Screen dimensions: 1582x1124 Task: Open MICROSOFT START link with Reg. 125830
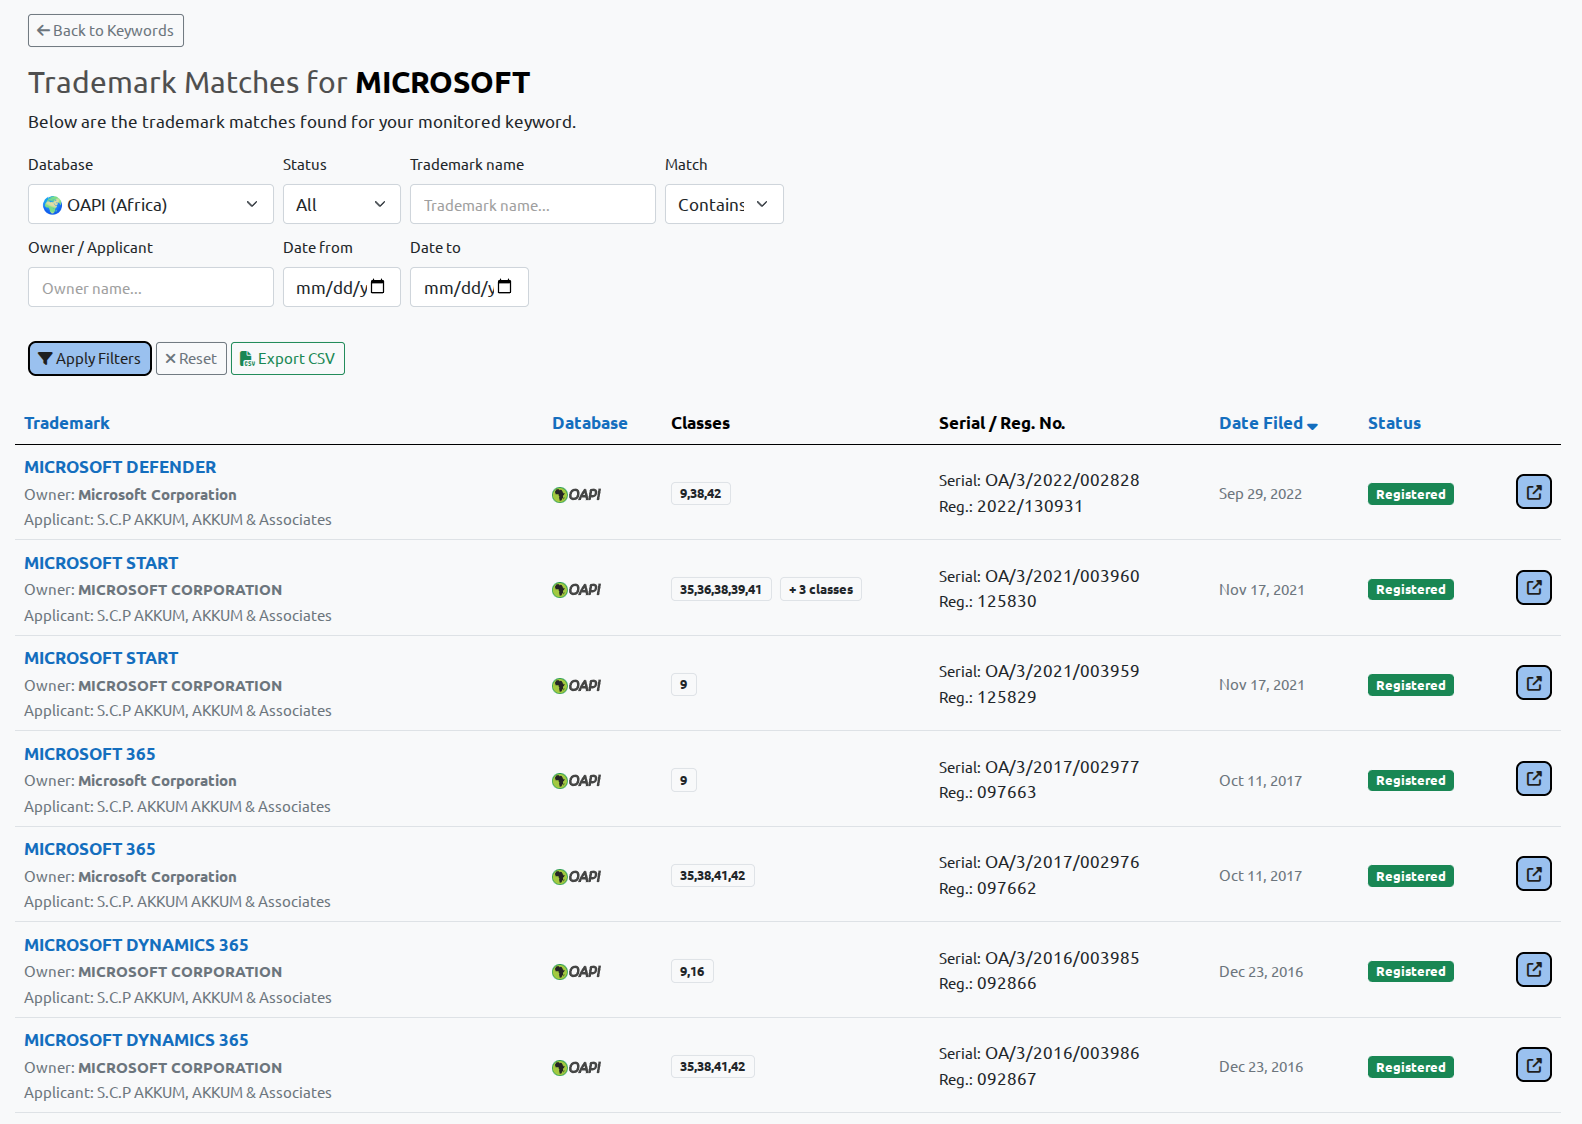(x=101, y=563)
